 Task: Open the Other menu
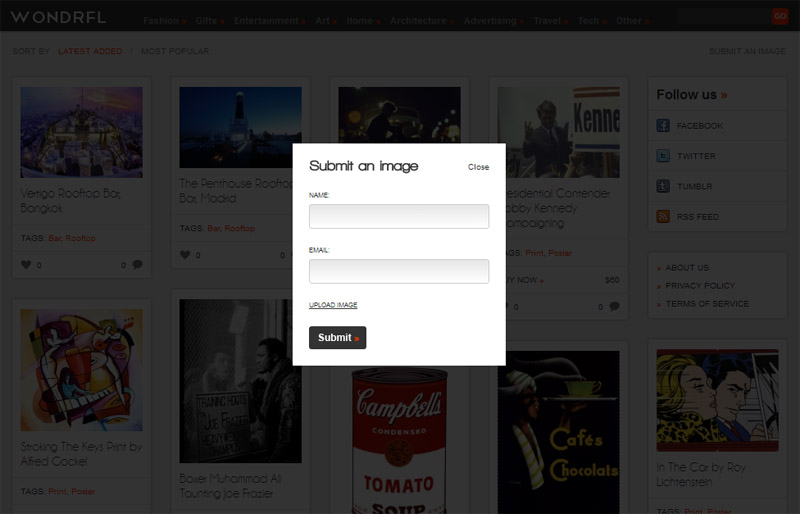pyautogui.click(x=632, y=20)
